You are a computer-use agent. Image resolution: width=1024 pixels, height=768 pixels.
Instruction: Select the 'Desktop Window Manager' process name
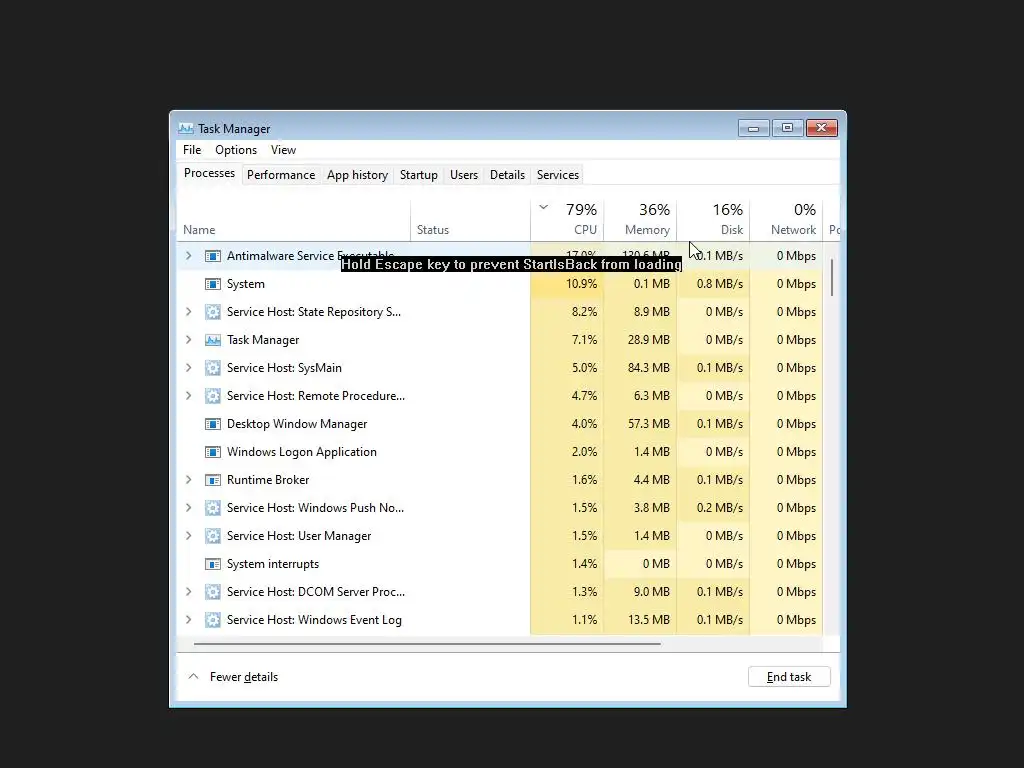pos(297,424)
